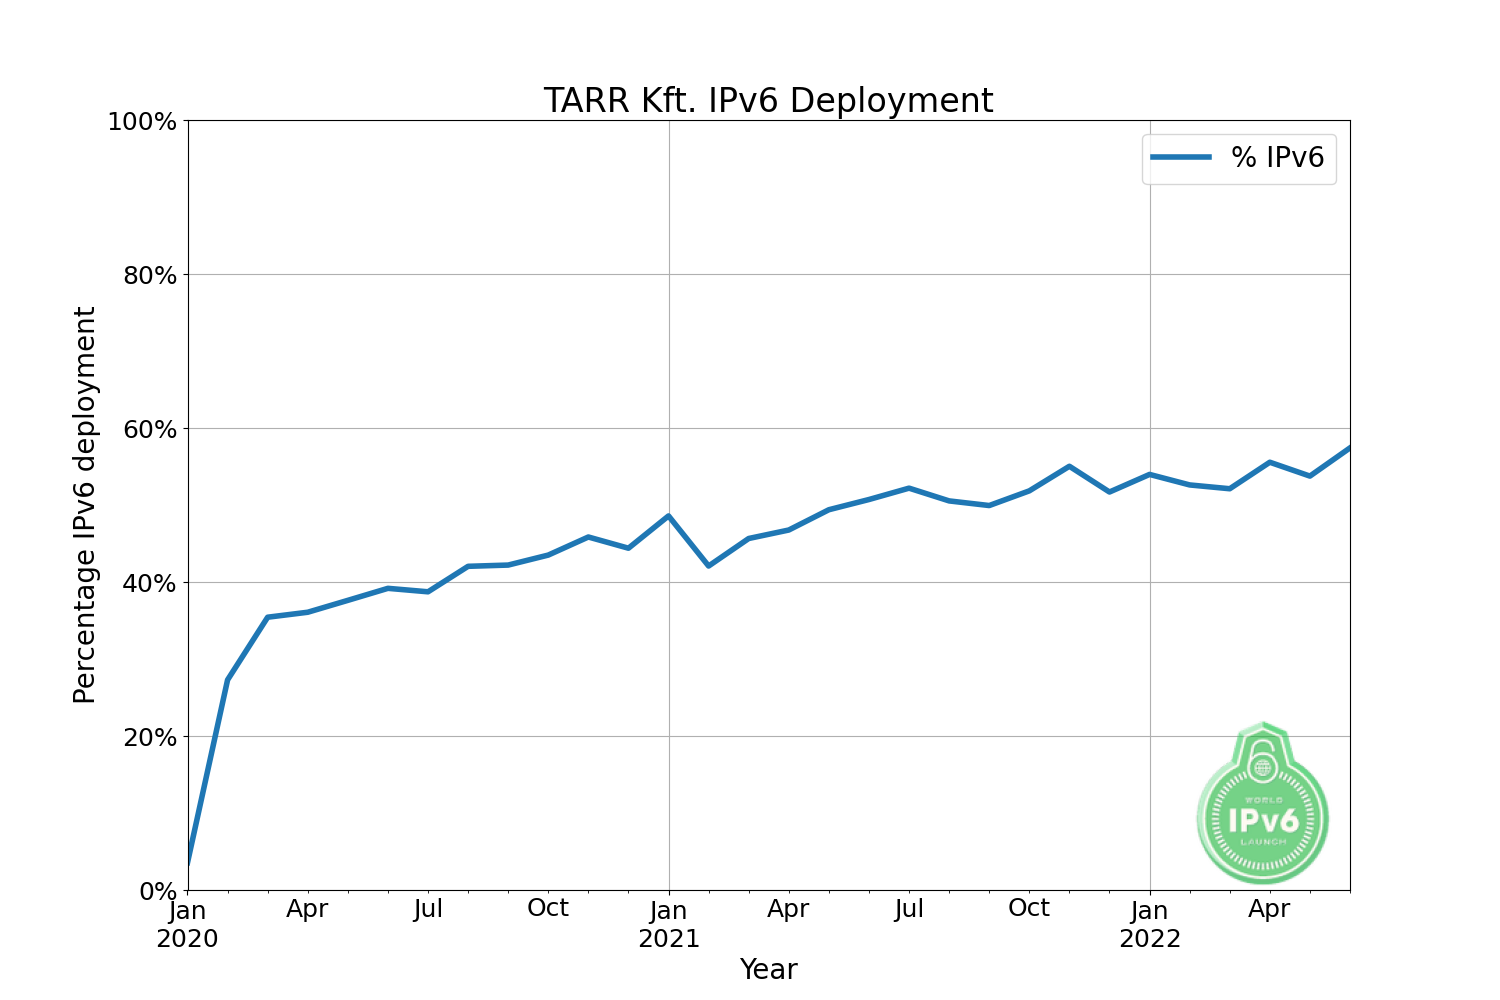1500x1000 pixels.
Task: Click the '% IPv6' legend label
Action: (x=1277, y=158)
